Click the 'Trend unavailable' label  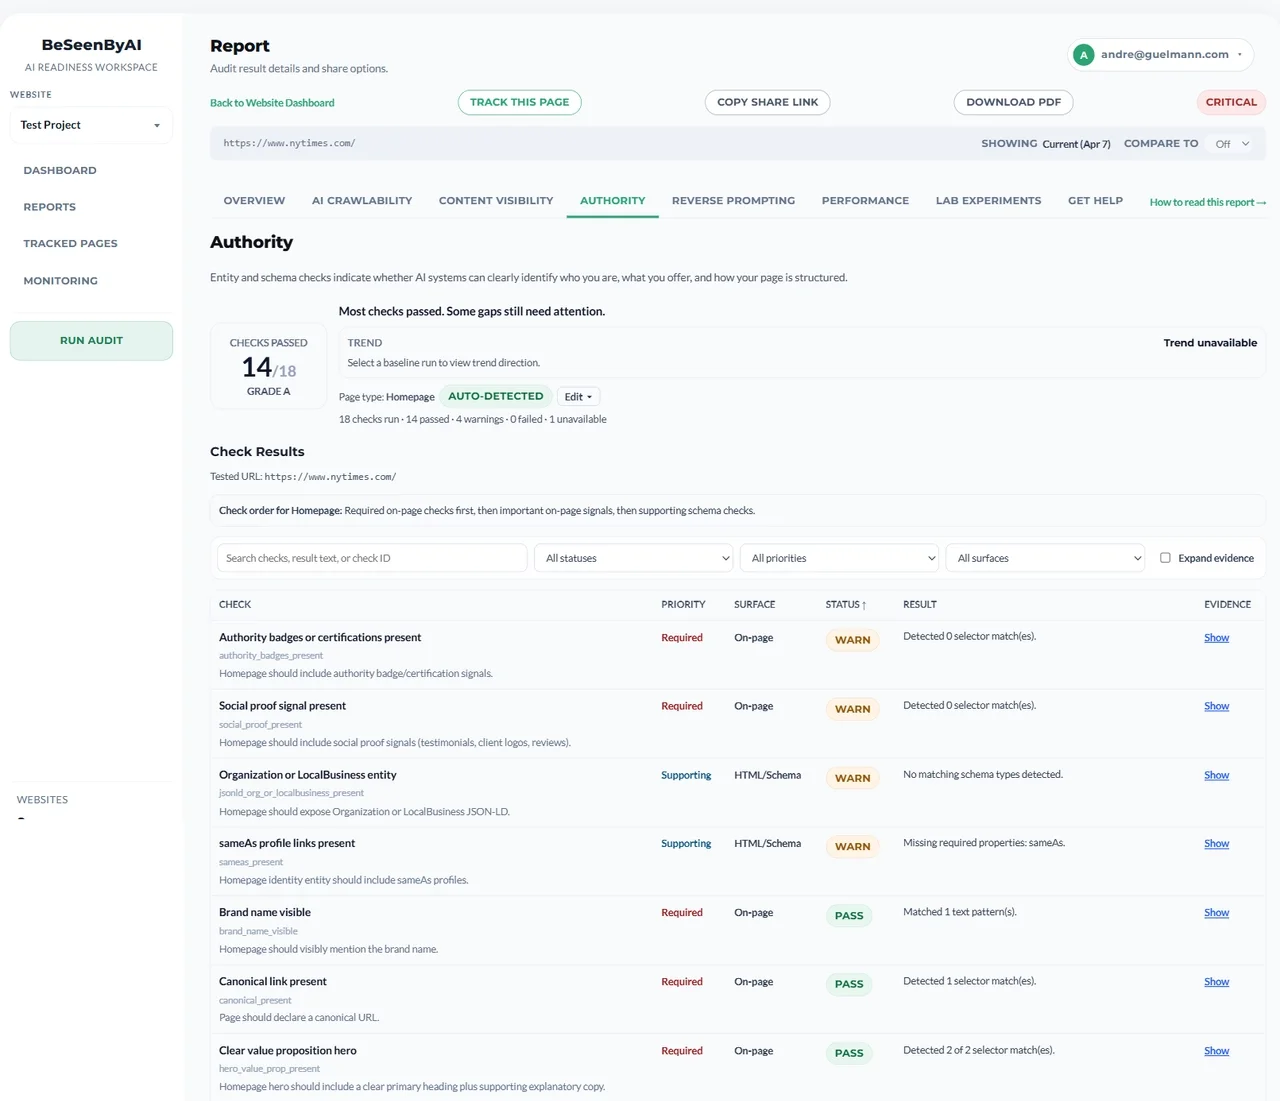[x=1210, y=343]
